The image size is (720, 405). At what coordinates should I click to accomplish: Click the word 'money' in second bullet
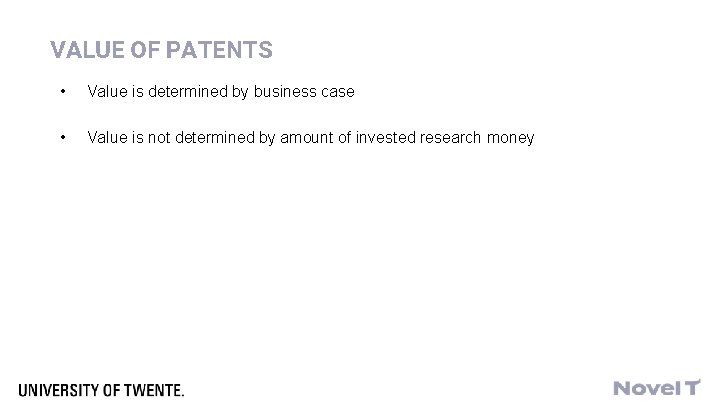coord(511,139)
